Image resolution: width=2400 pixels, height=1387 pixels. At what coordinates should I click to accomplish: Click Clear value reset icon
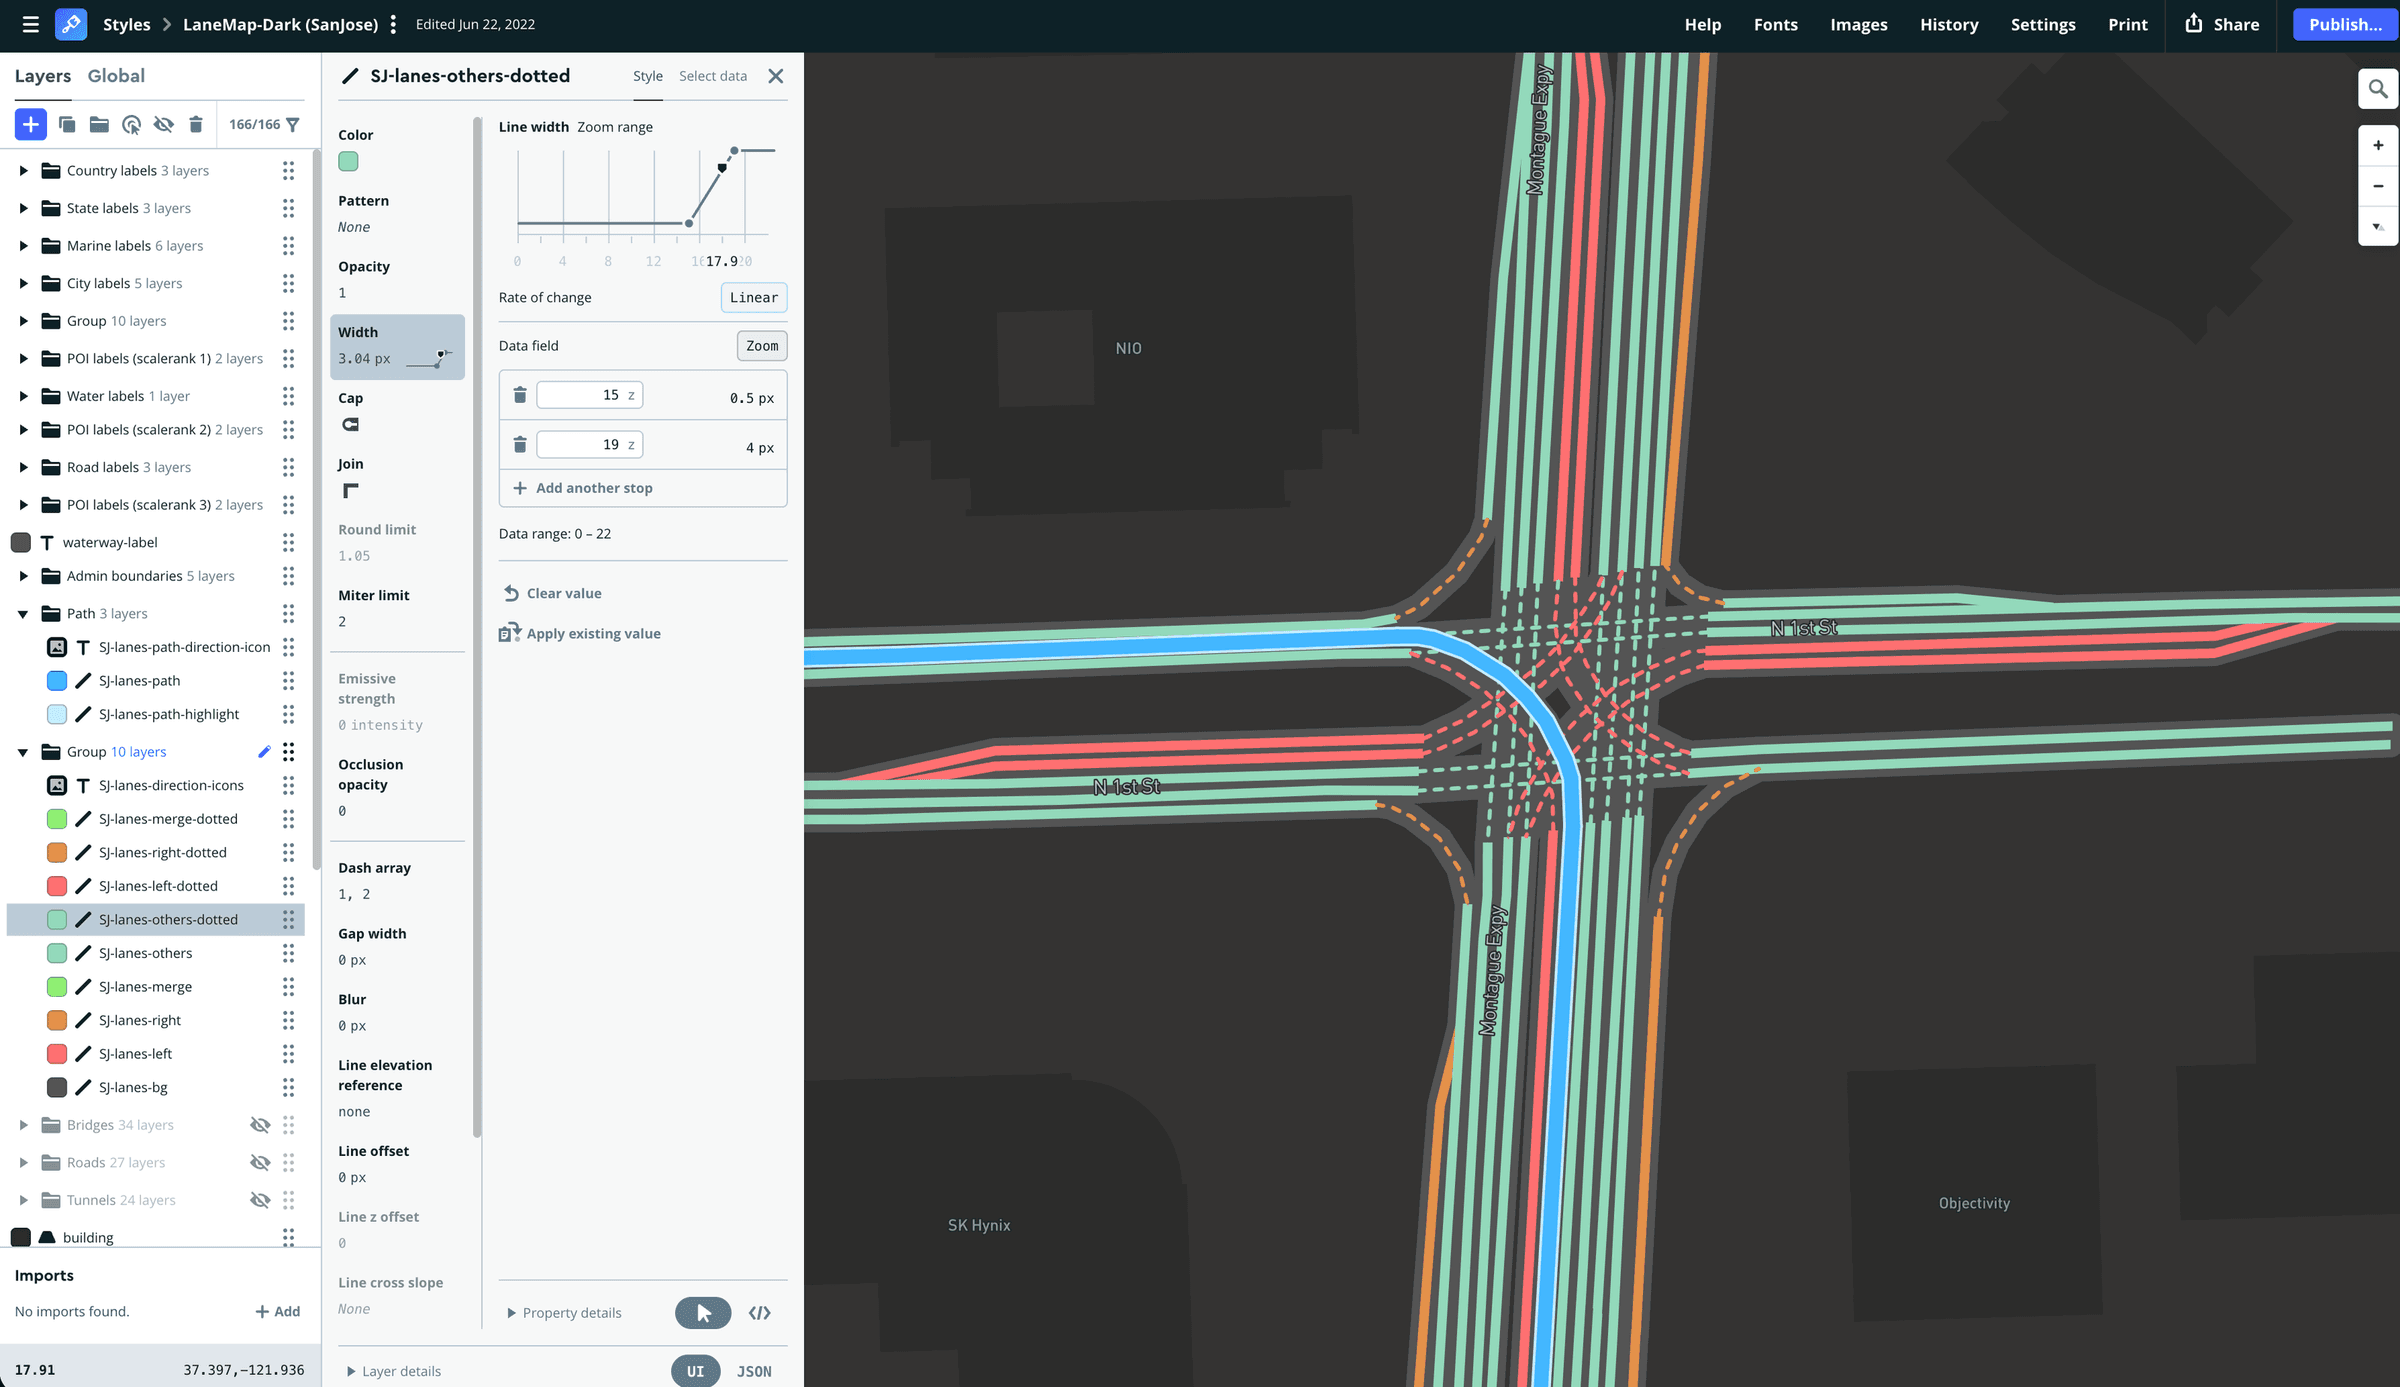point(511,594)
